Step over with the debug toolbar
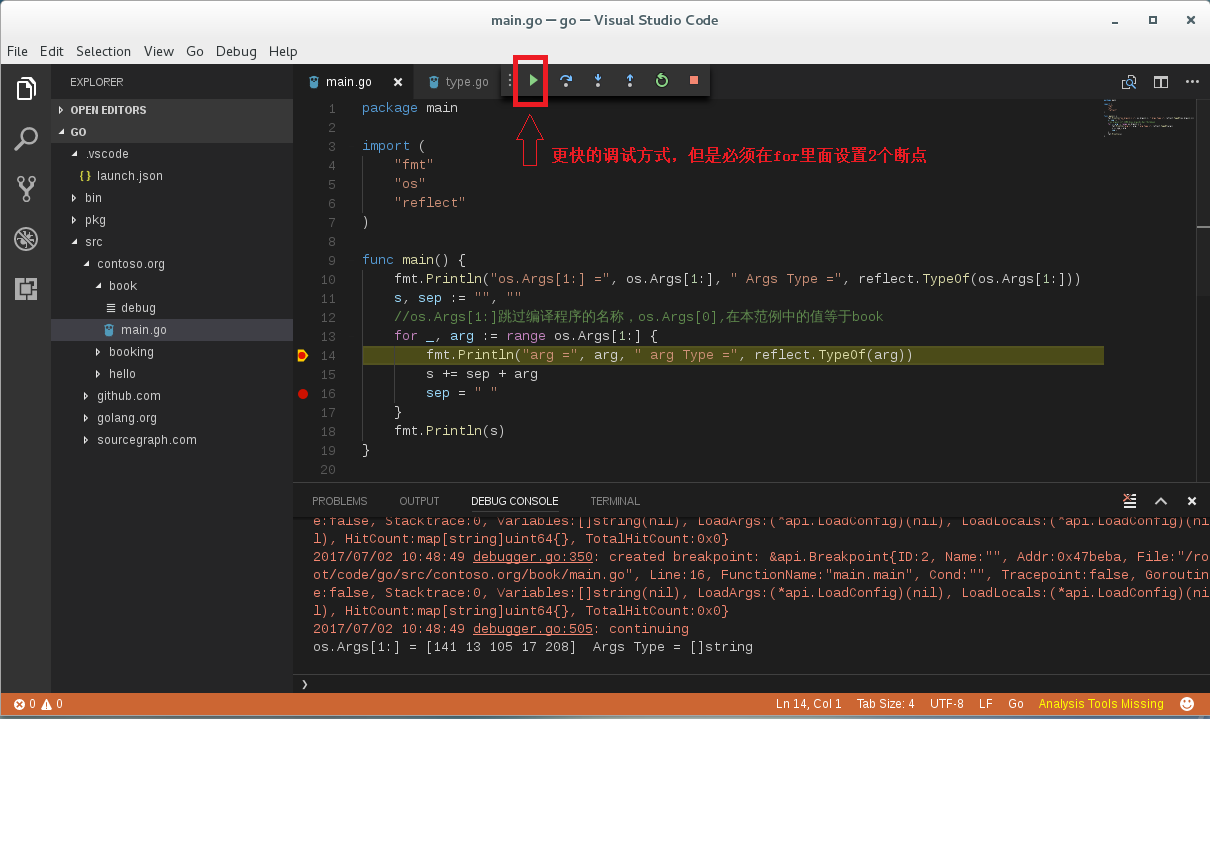1212x854 pixels. (565, 81)
